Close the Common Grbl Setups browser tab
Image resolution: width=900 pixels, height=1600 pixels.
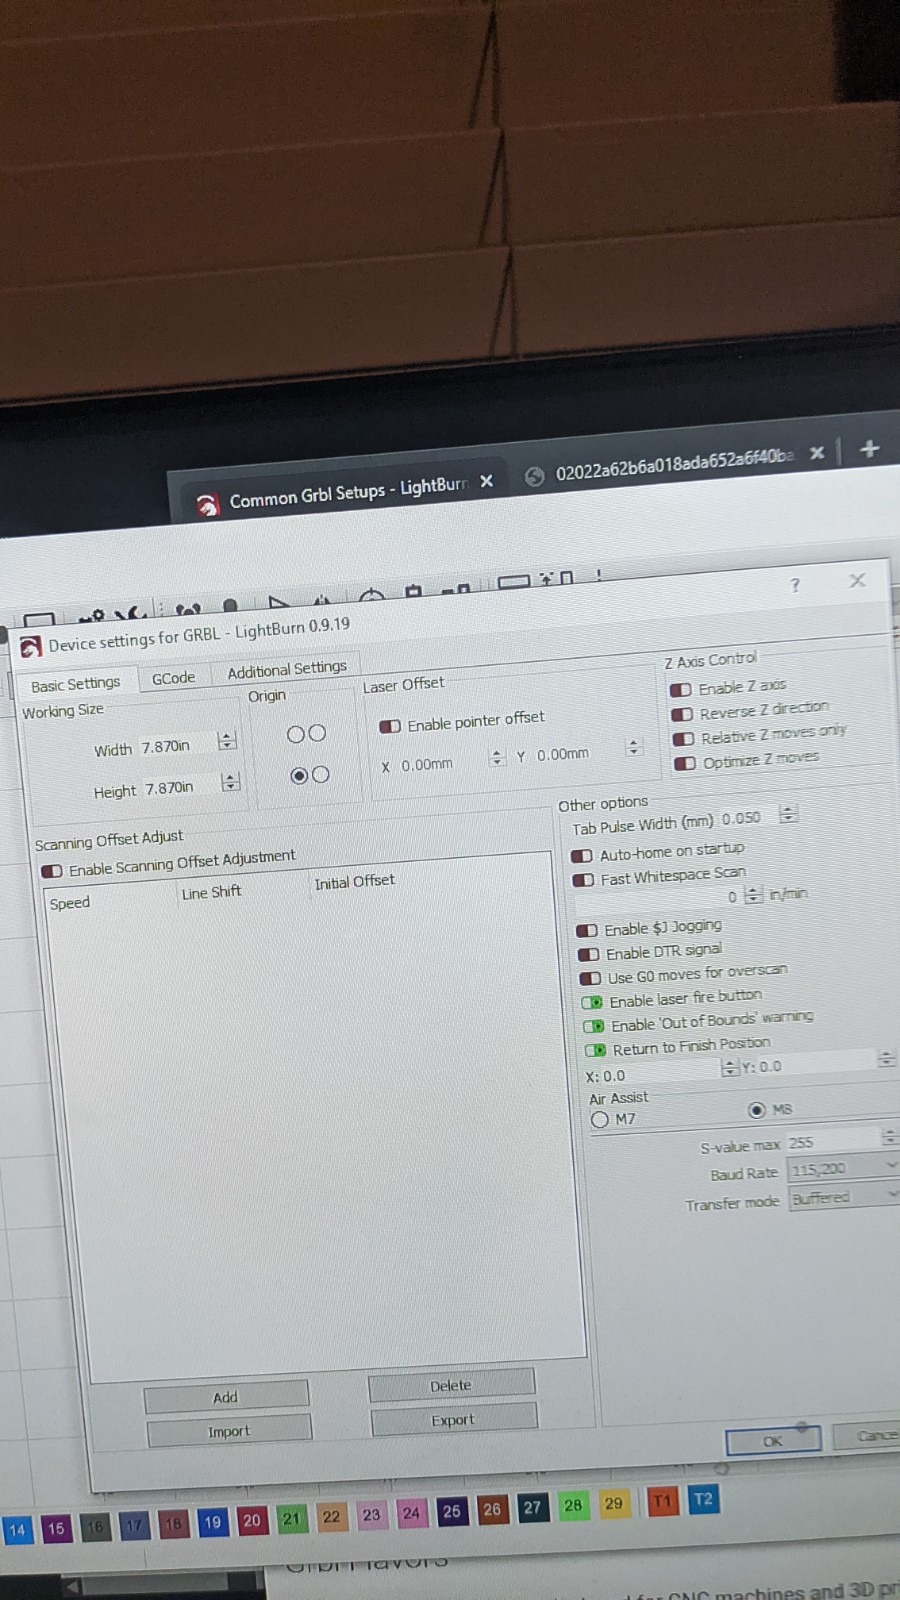tap(486, 481)
